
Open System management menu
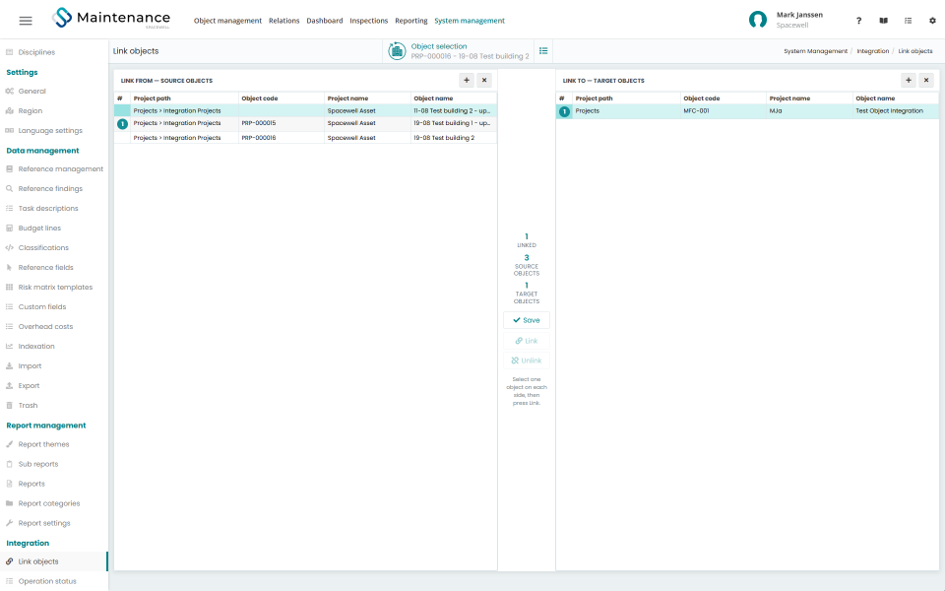(x=469, y=20)
